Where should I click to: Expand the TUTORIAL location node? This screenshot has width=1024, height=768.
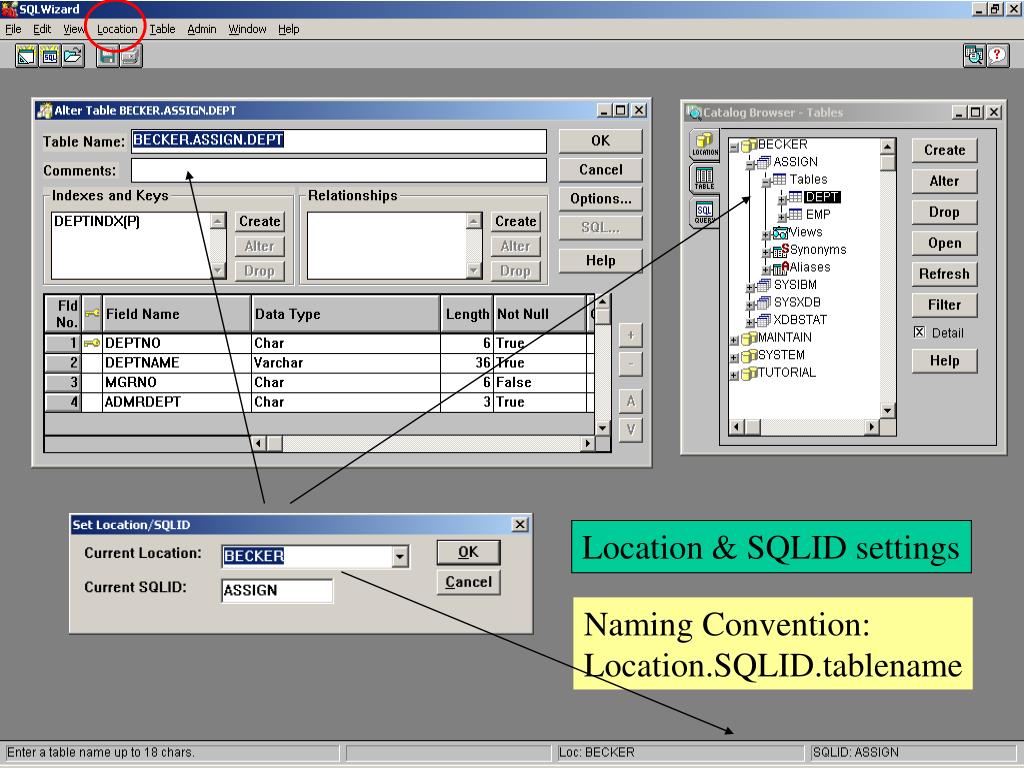(x=734, y=376)
